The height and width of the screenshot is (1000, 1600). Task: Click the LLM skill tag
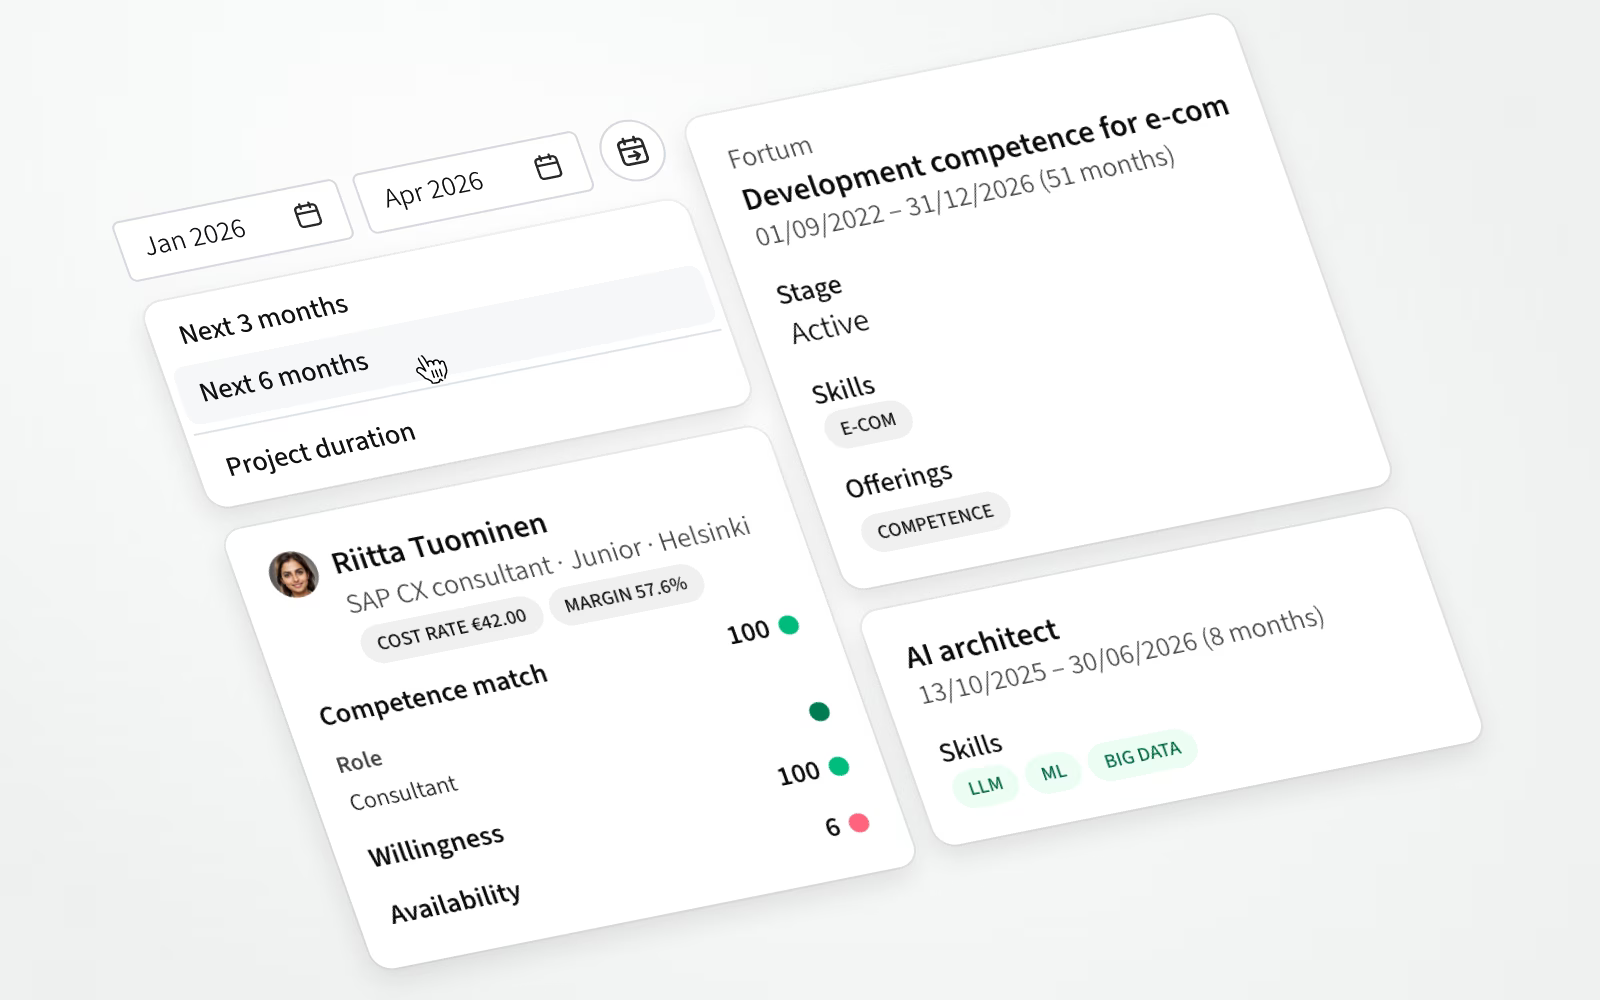[985, 786]
